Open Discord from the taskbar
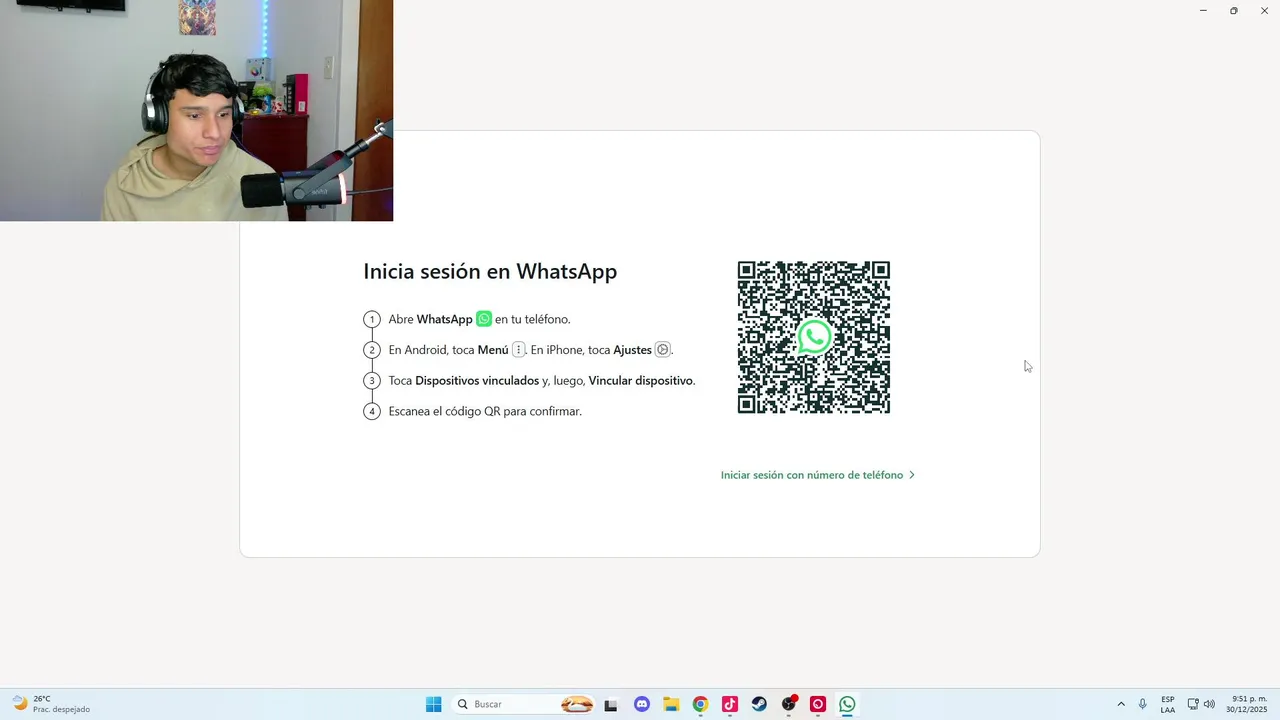Screen dimensions: 1280x720 642,704
